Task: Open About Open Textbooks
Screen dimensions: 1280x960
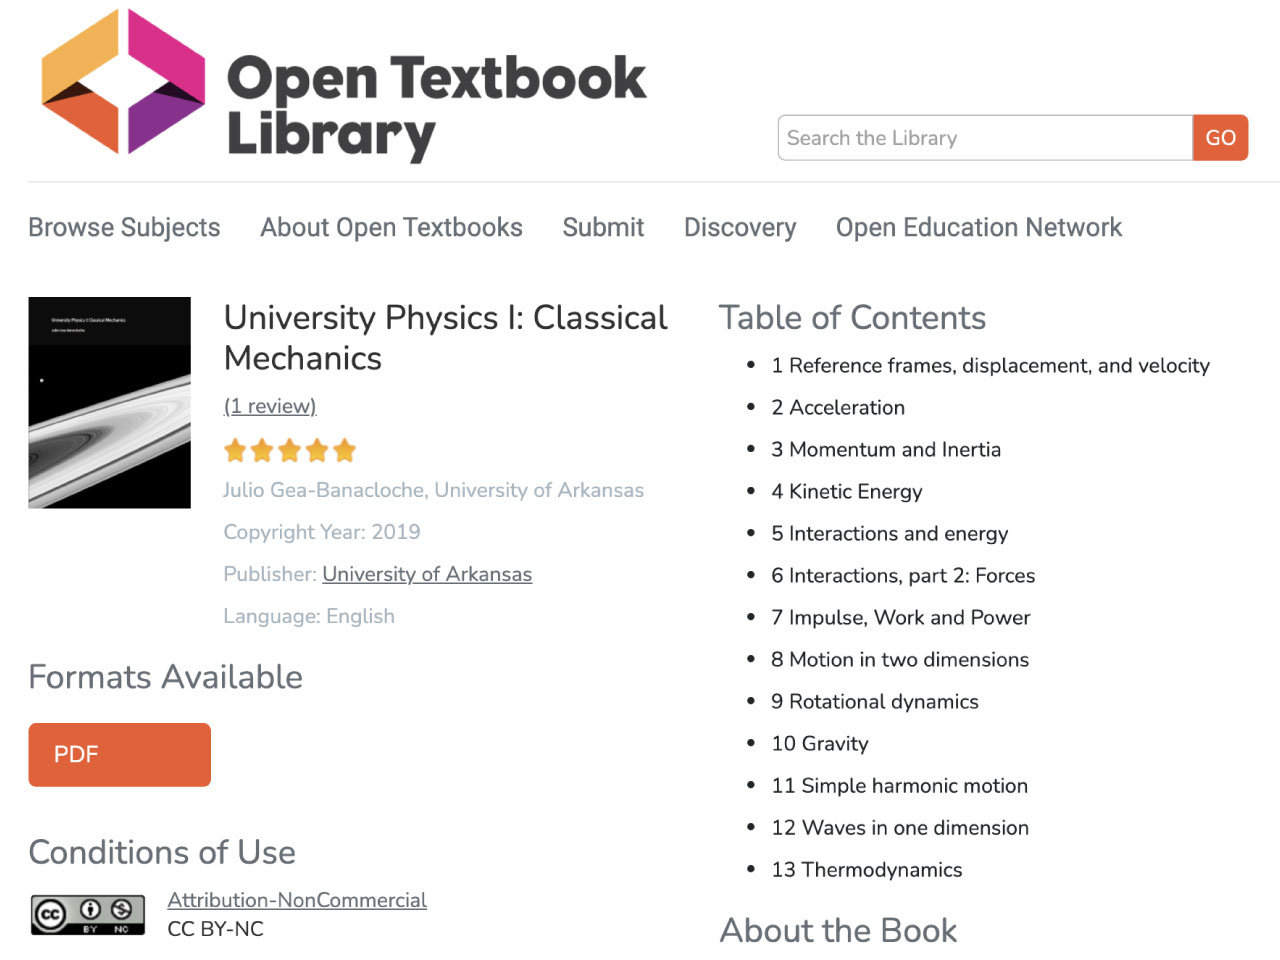Action: click(x=391, y=227)
